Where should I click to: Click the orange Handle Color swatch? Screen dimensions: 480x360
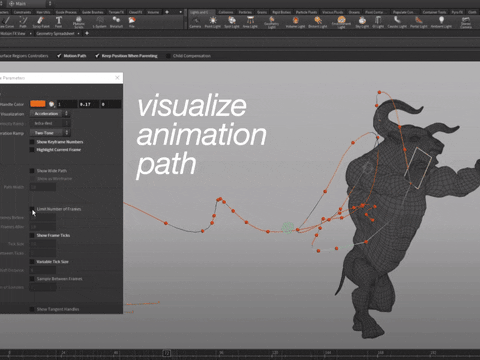38,104
